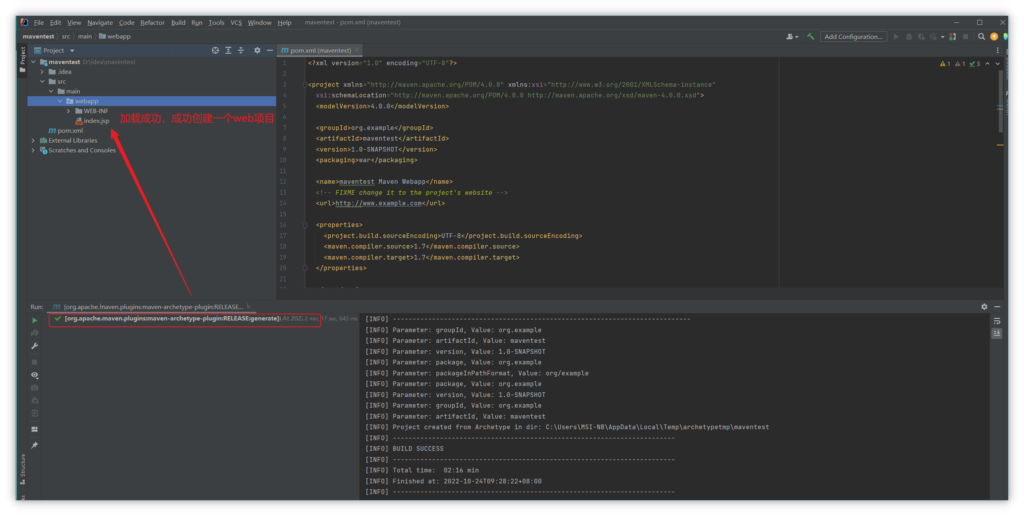Click the wrench settings icon in Run panel
The image size is (1024, 516).
tap(35, 346)
